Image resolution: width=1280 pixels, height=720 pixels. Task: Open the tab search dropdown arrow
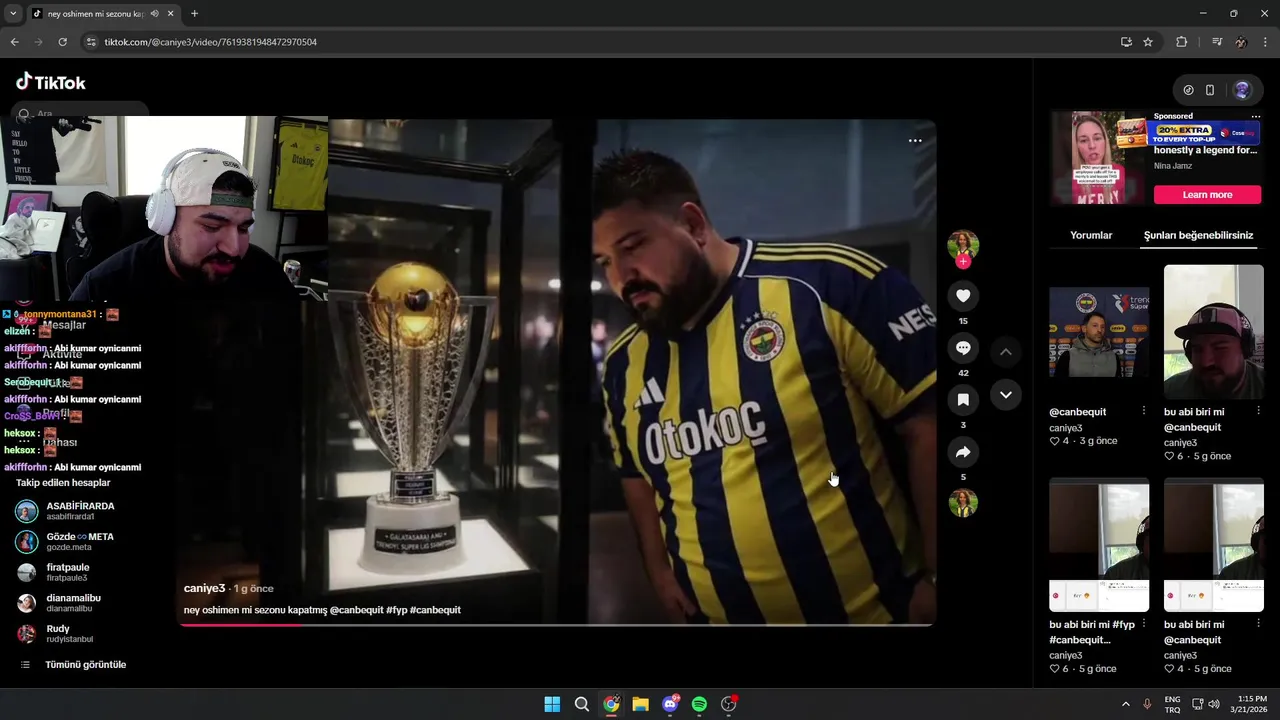point(13,14)
